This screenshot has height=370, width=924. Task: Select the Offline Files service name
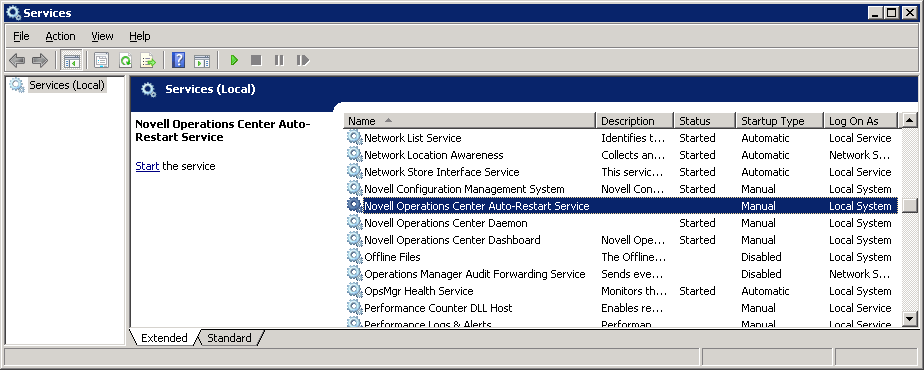(x=392, y=257)
